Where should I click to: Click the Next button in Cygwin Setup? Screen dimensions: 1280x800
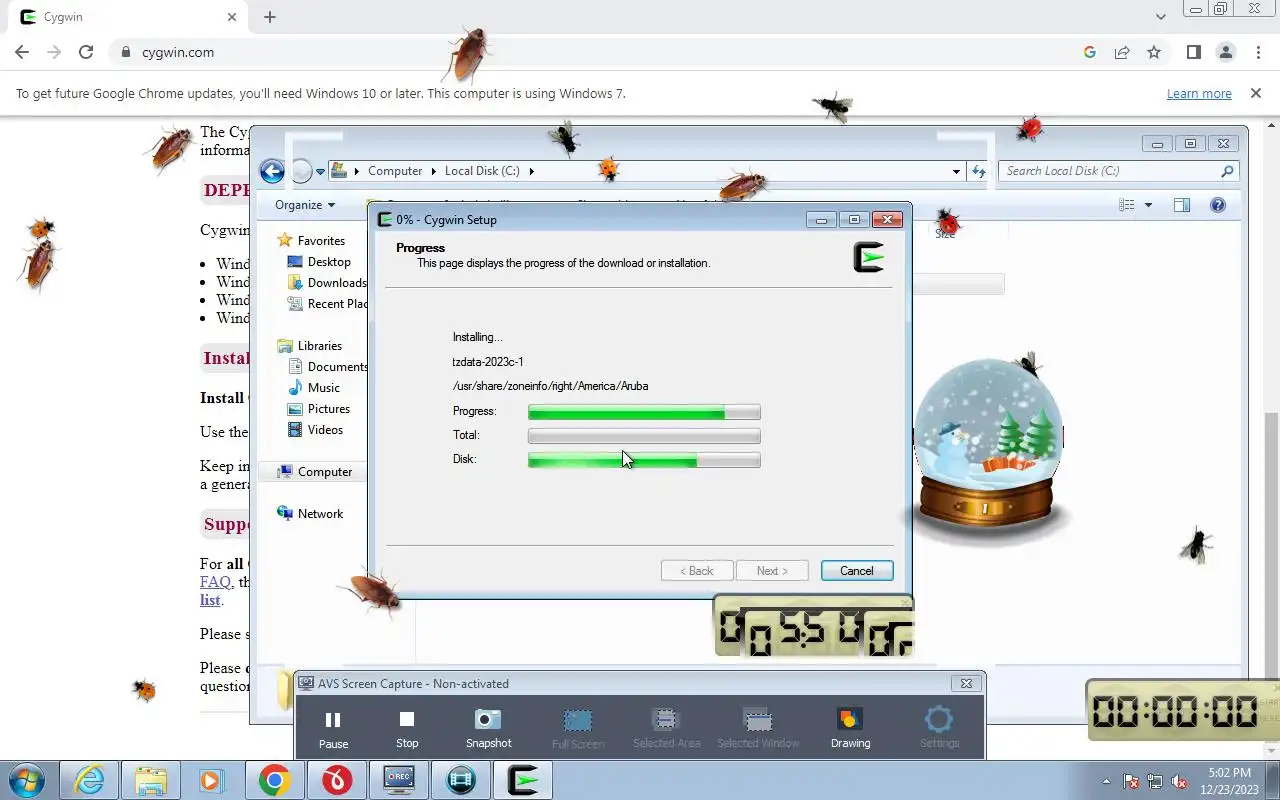click(x=772, y=571)
